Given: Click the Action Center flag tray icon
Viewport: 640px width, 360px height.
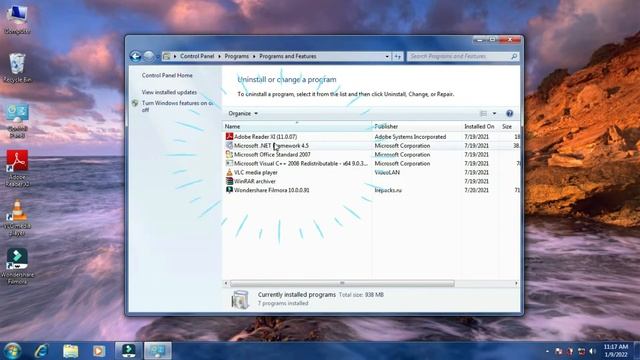Looking at the screenshot, I should pos(558,351).
